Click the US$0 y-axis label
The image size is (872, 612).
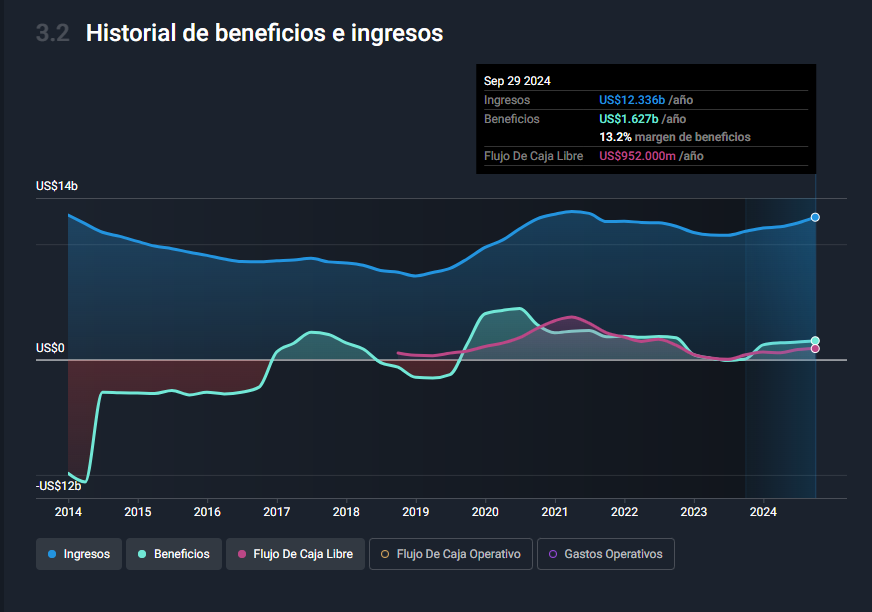click(50, 348)
